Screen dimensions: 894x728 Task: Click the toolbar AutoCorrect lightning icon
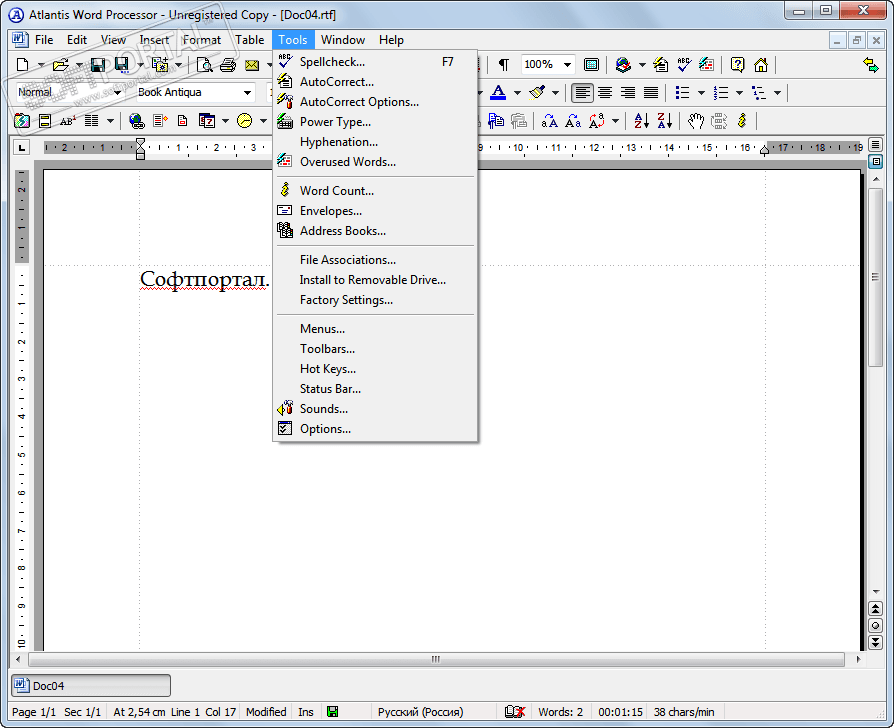(x=661, y=64)
